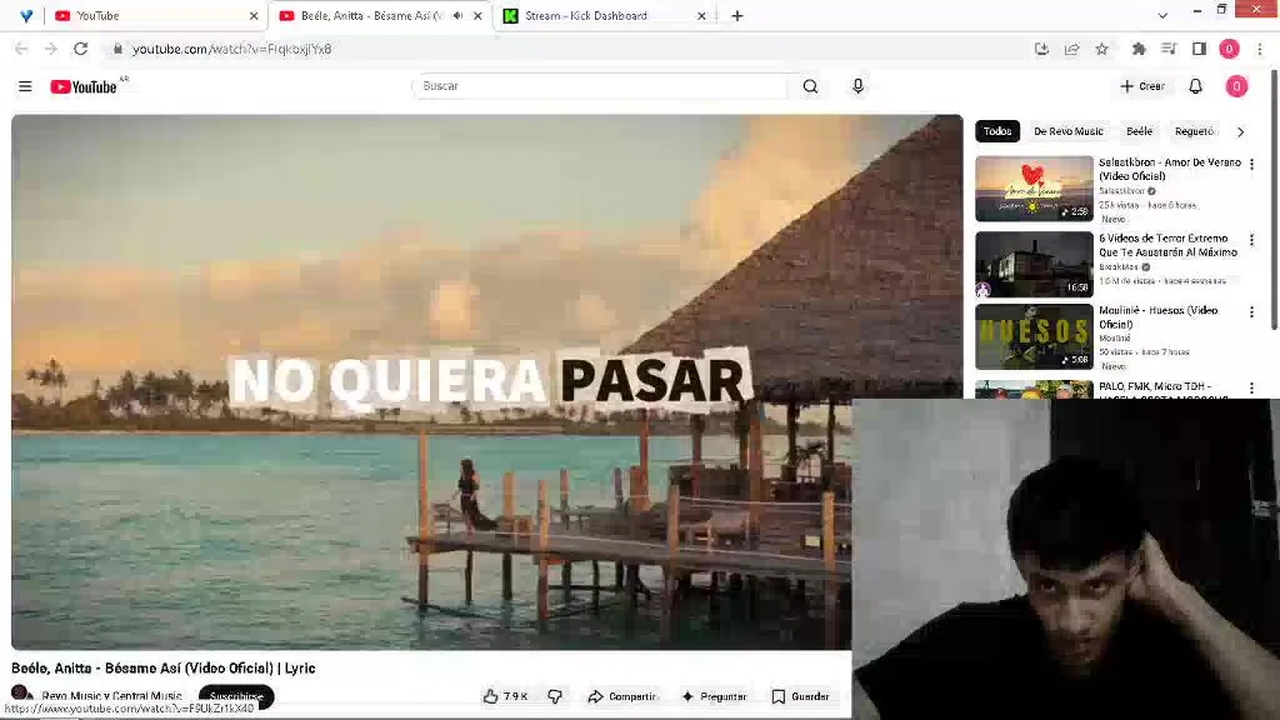The height and width of the screenshot is (720, 1280).
Task: Show more filter chips with right arrow
Action: point(1241,131)
